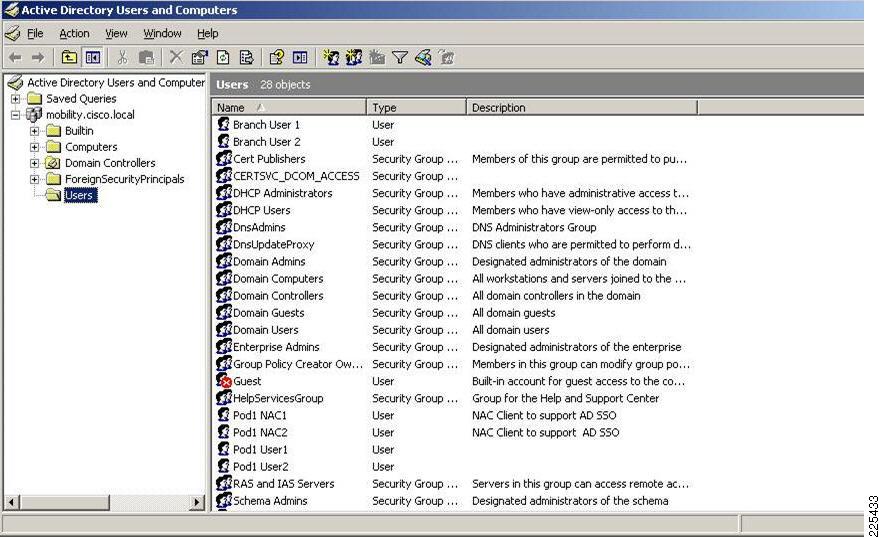Select the Pod1 NAC1 user
The height and width of the screenshot is (537, 879).
coord(260,415)
